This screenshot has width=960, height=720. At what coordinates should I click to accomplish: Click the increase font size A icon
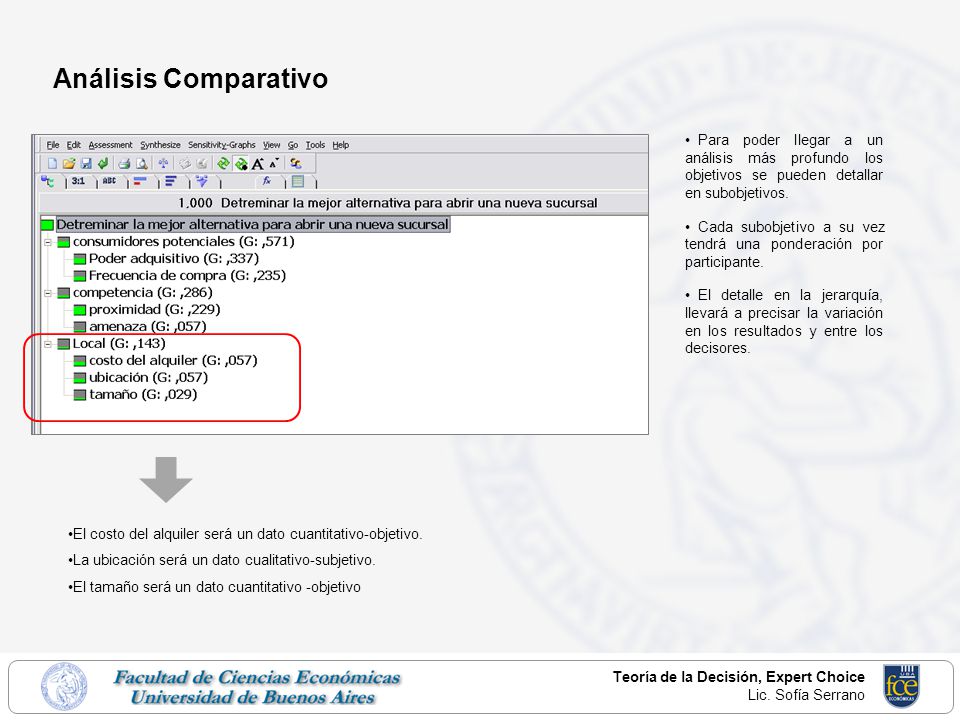tap(258, 163)
